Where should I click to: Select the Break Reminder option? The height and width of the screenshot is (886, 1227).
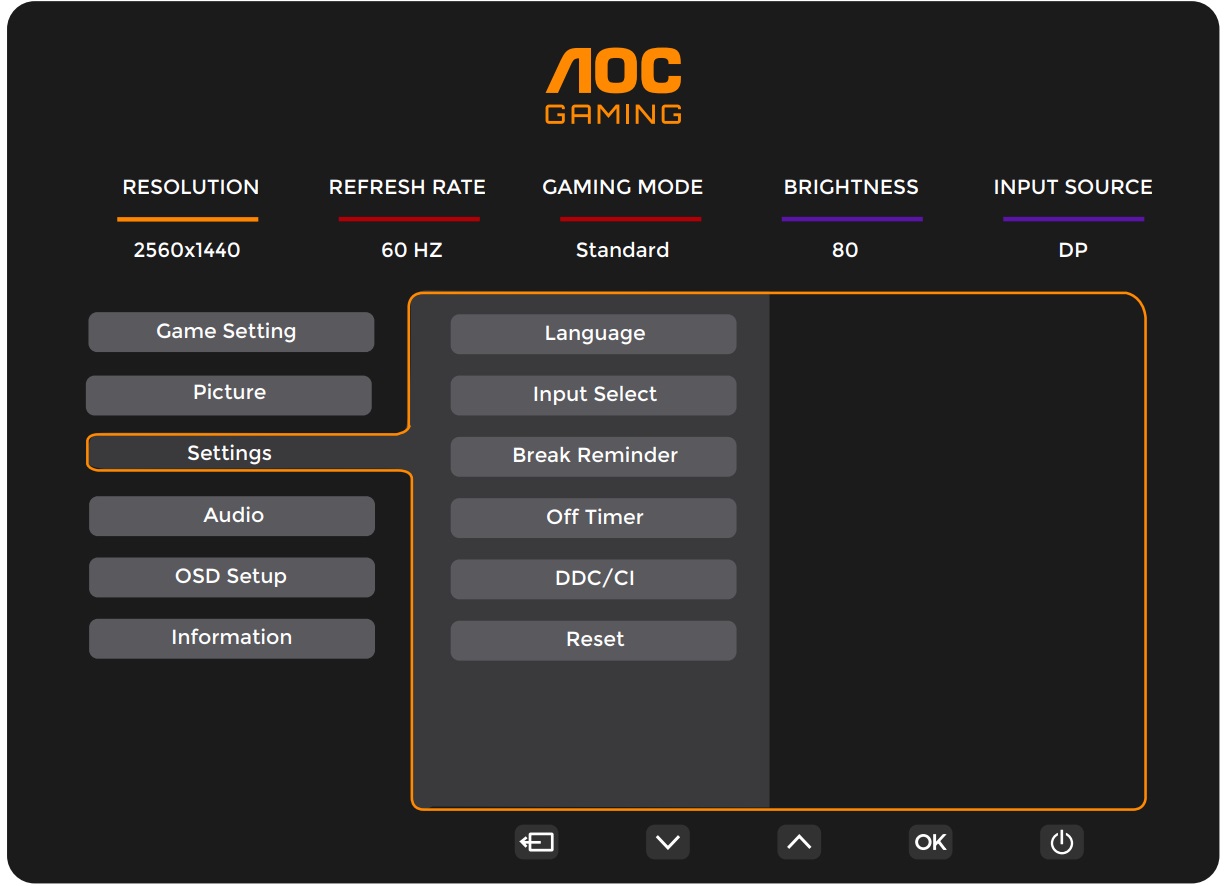(x=593, y=456)
